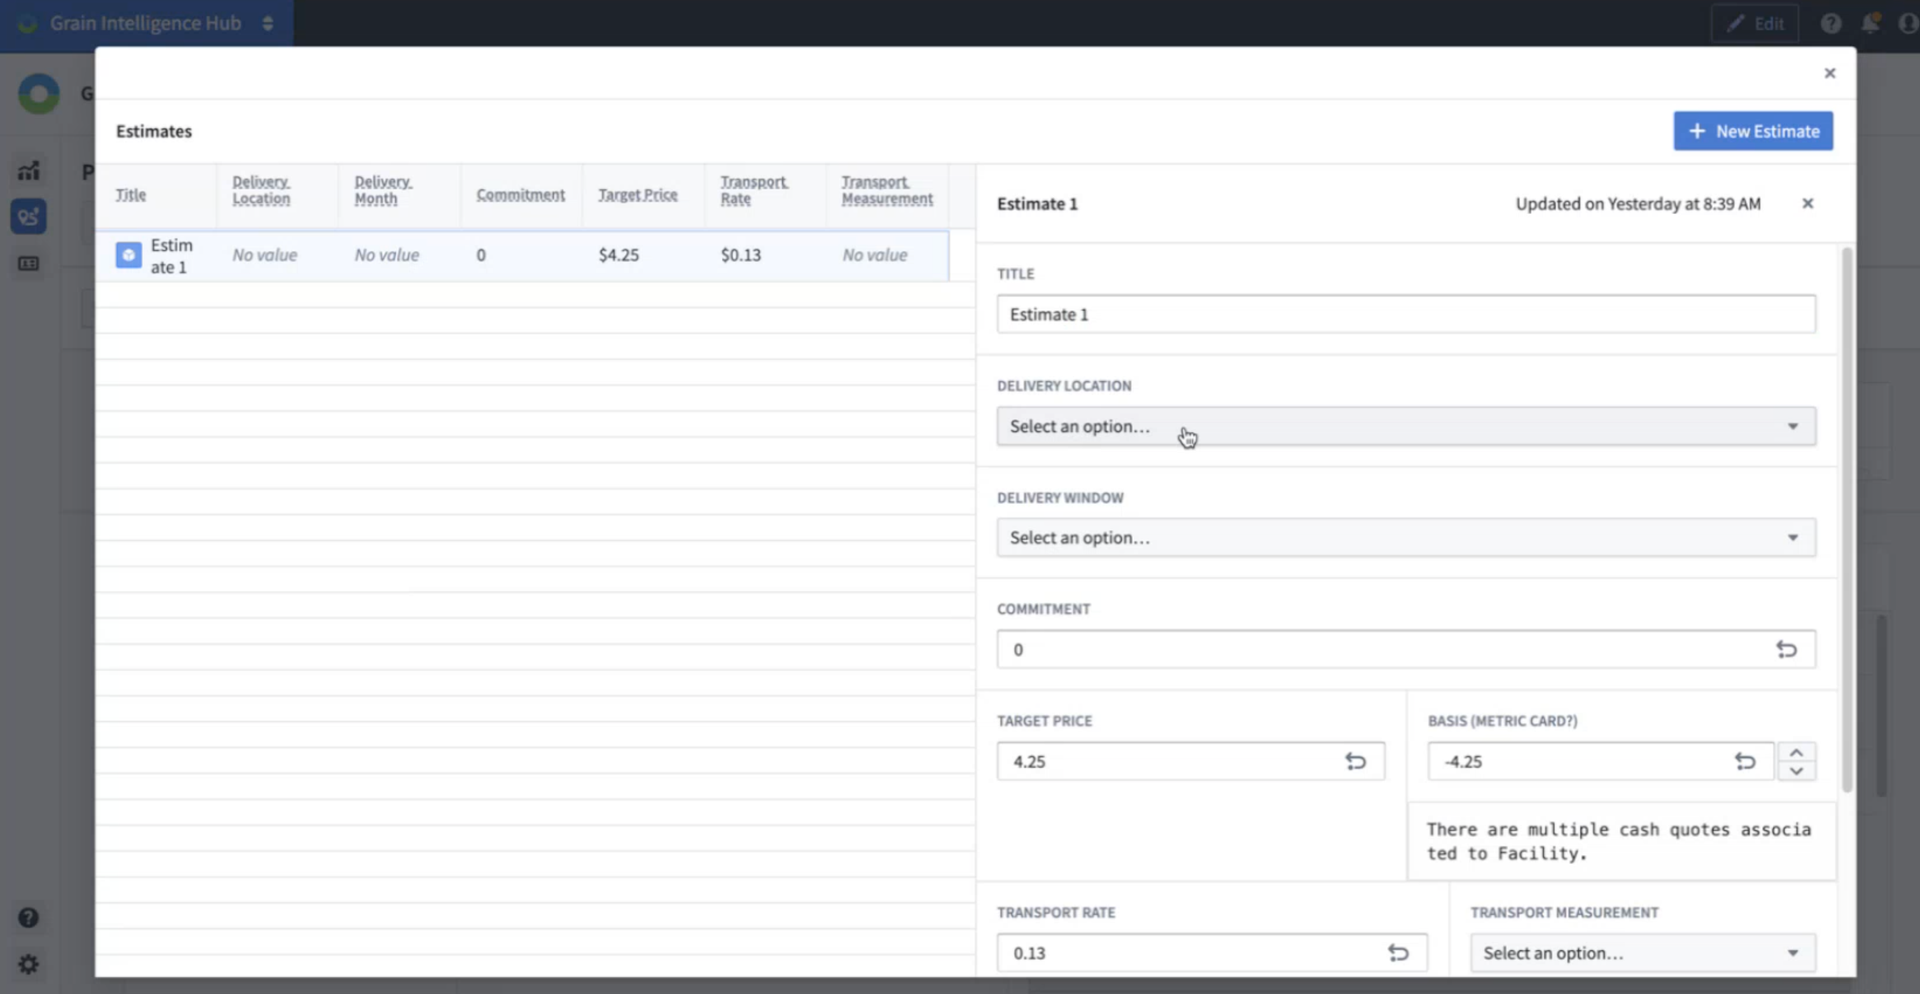
Task: Reset the Commitment field value
Action: pyautogui.click(x=1786, y=650)
